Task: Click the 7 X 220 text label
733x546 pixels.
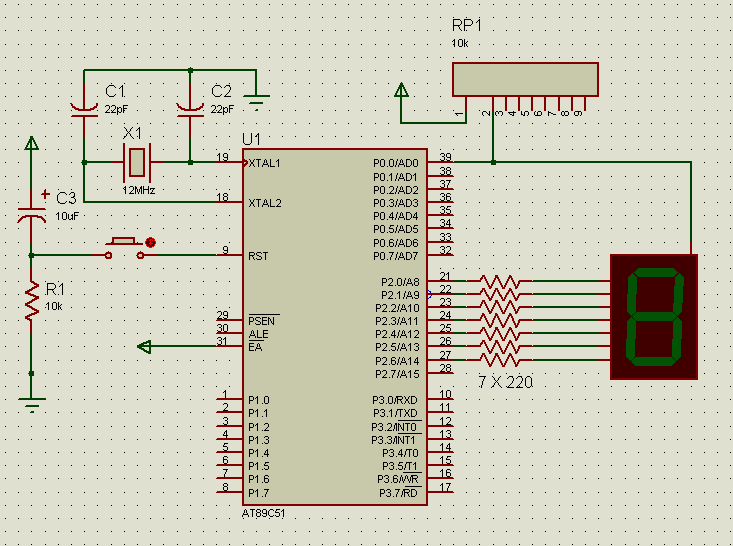Action: tap(505, 382)
